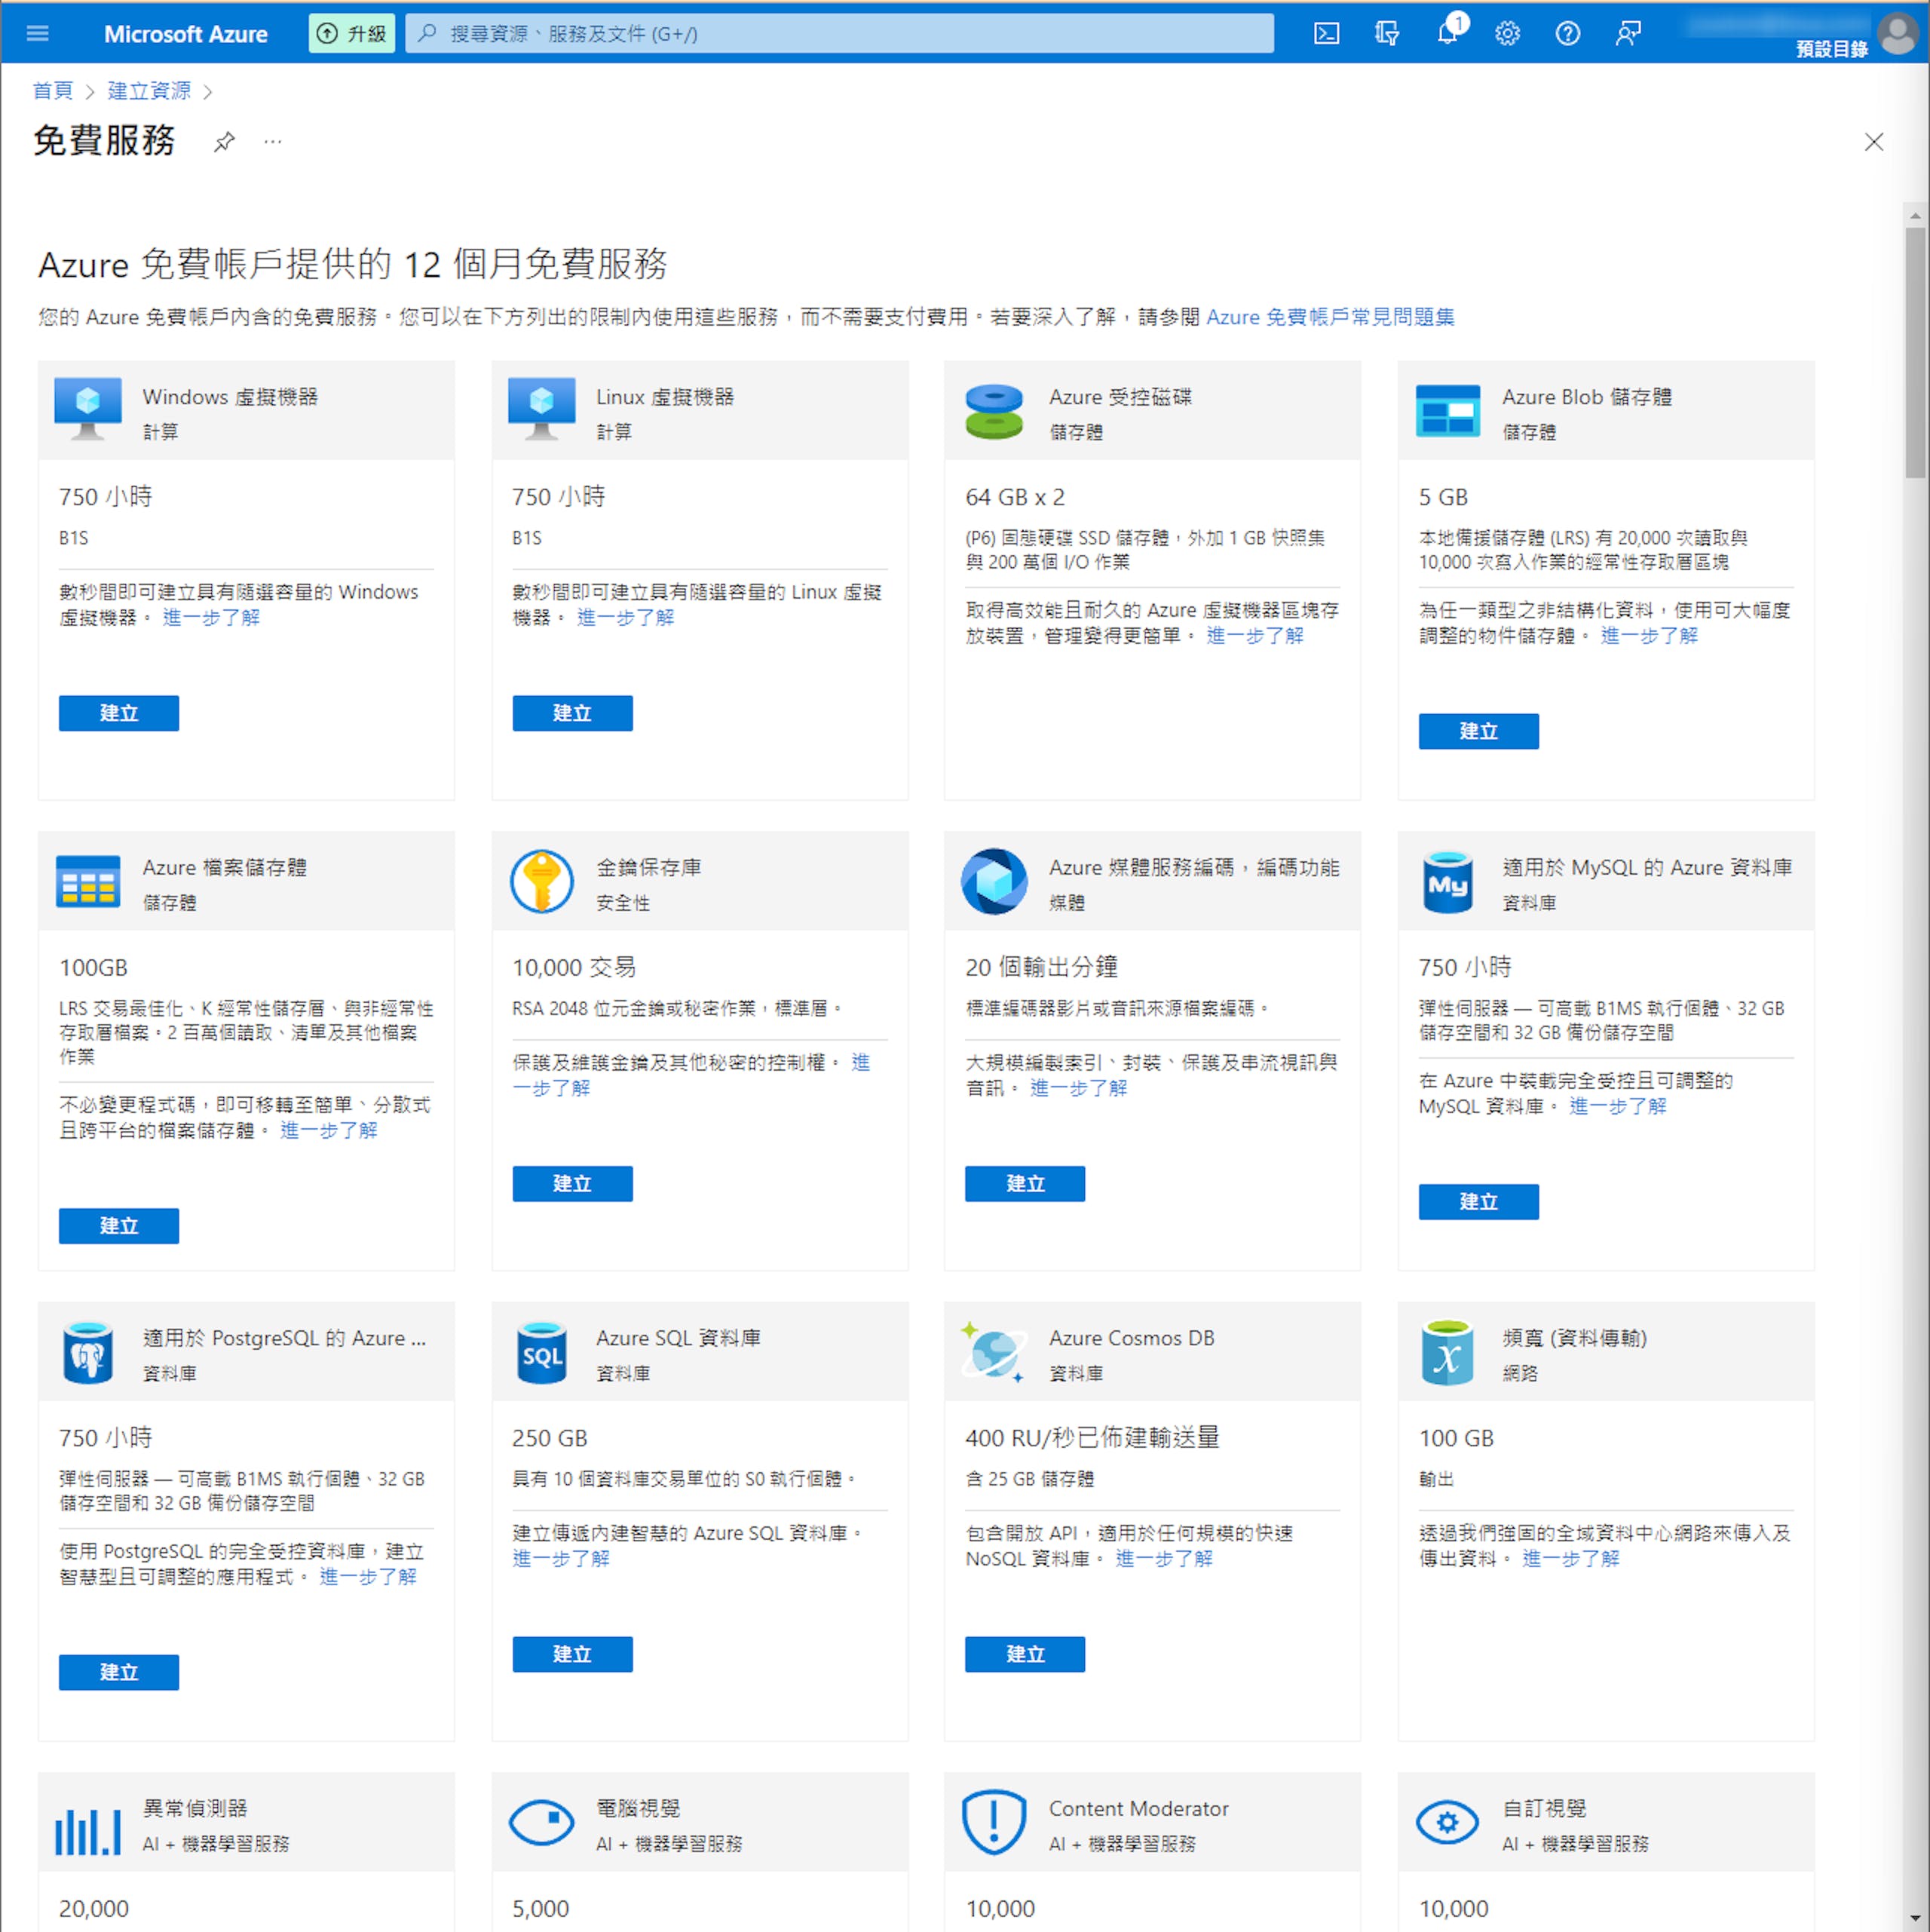The image size is (1930, 1932).
Task: Click the Microsoft Azure logo text
Action: (186, 34)
